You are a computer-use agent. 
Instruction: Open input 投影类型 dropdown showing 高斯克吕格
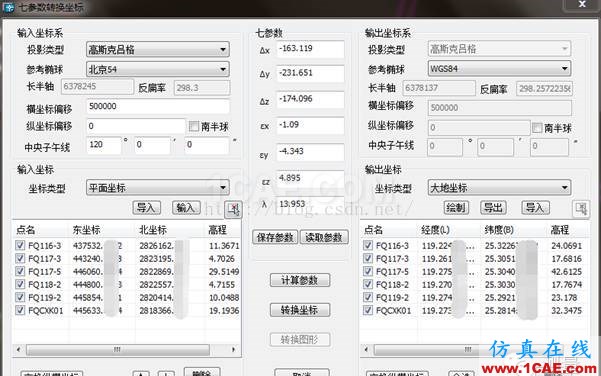158,49
